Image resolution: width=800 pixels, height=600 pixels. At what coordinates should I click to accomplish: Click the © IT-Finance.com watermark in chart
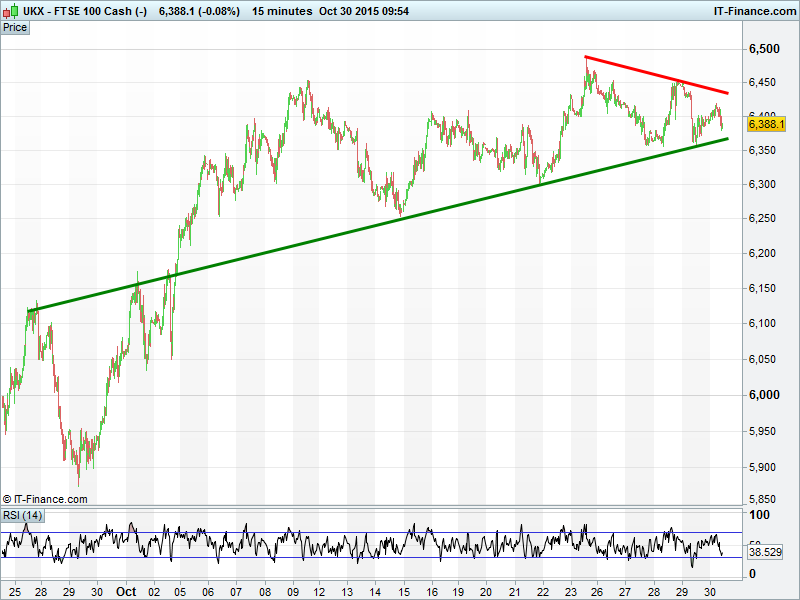tap(45, 499)
